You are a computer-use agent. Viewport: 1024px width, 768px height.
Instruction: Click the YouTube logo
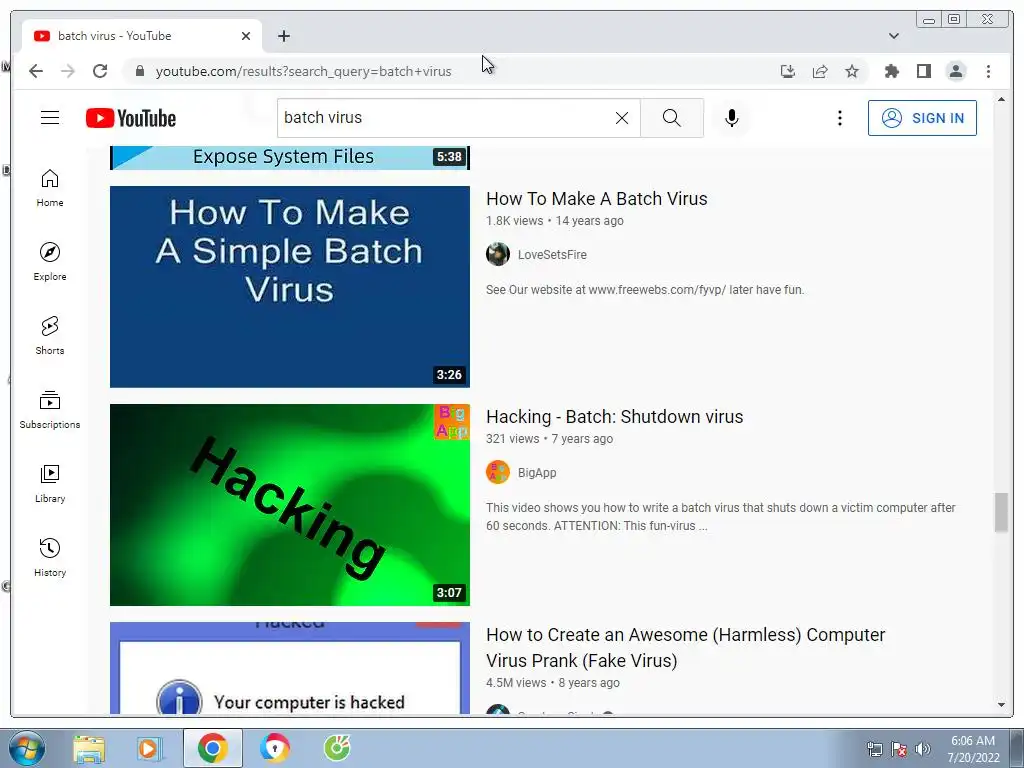[x=131, y=118]
